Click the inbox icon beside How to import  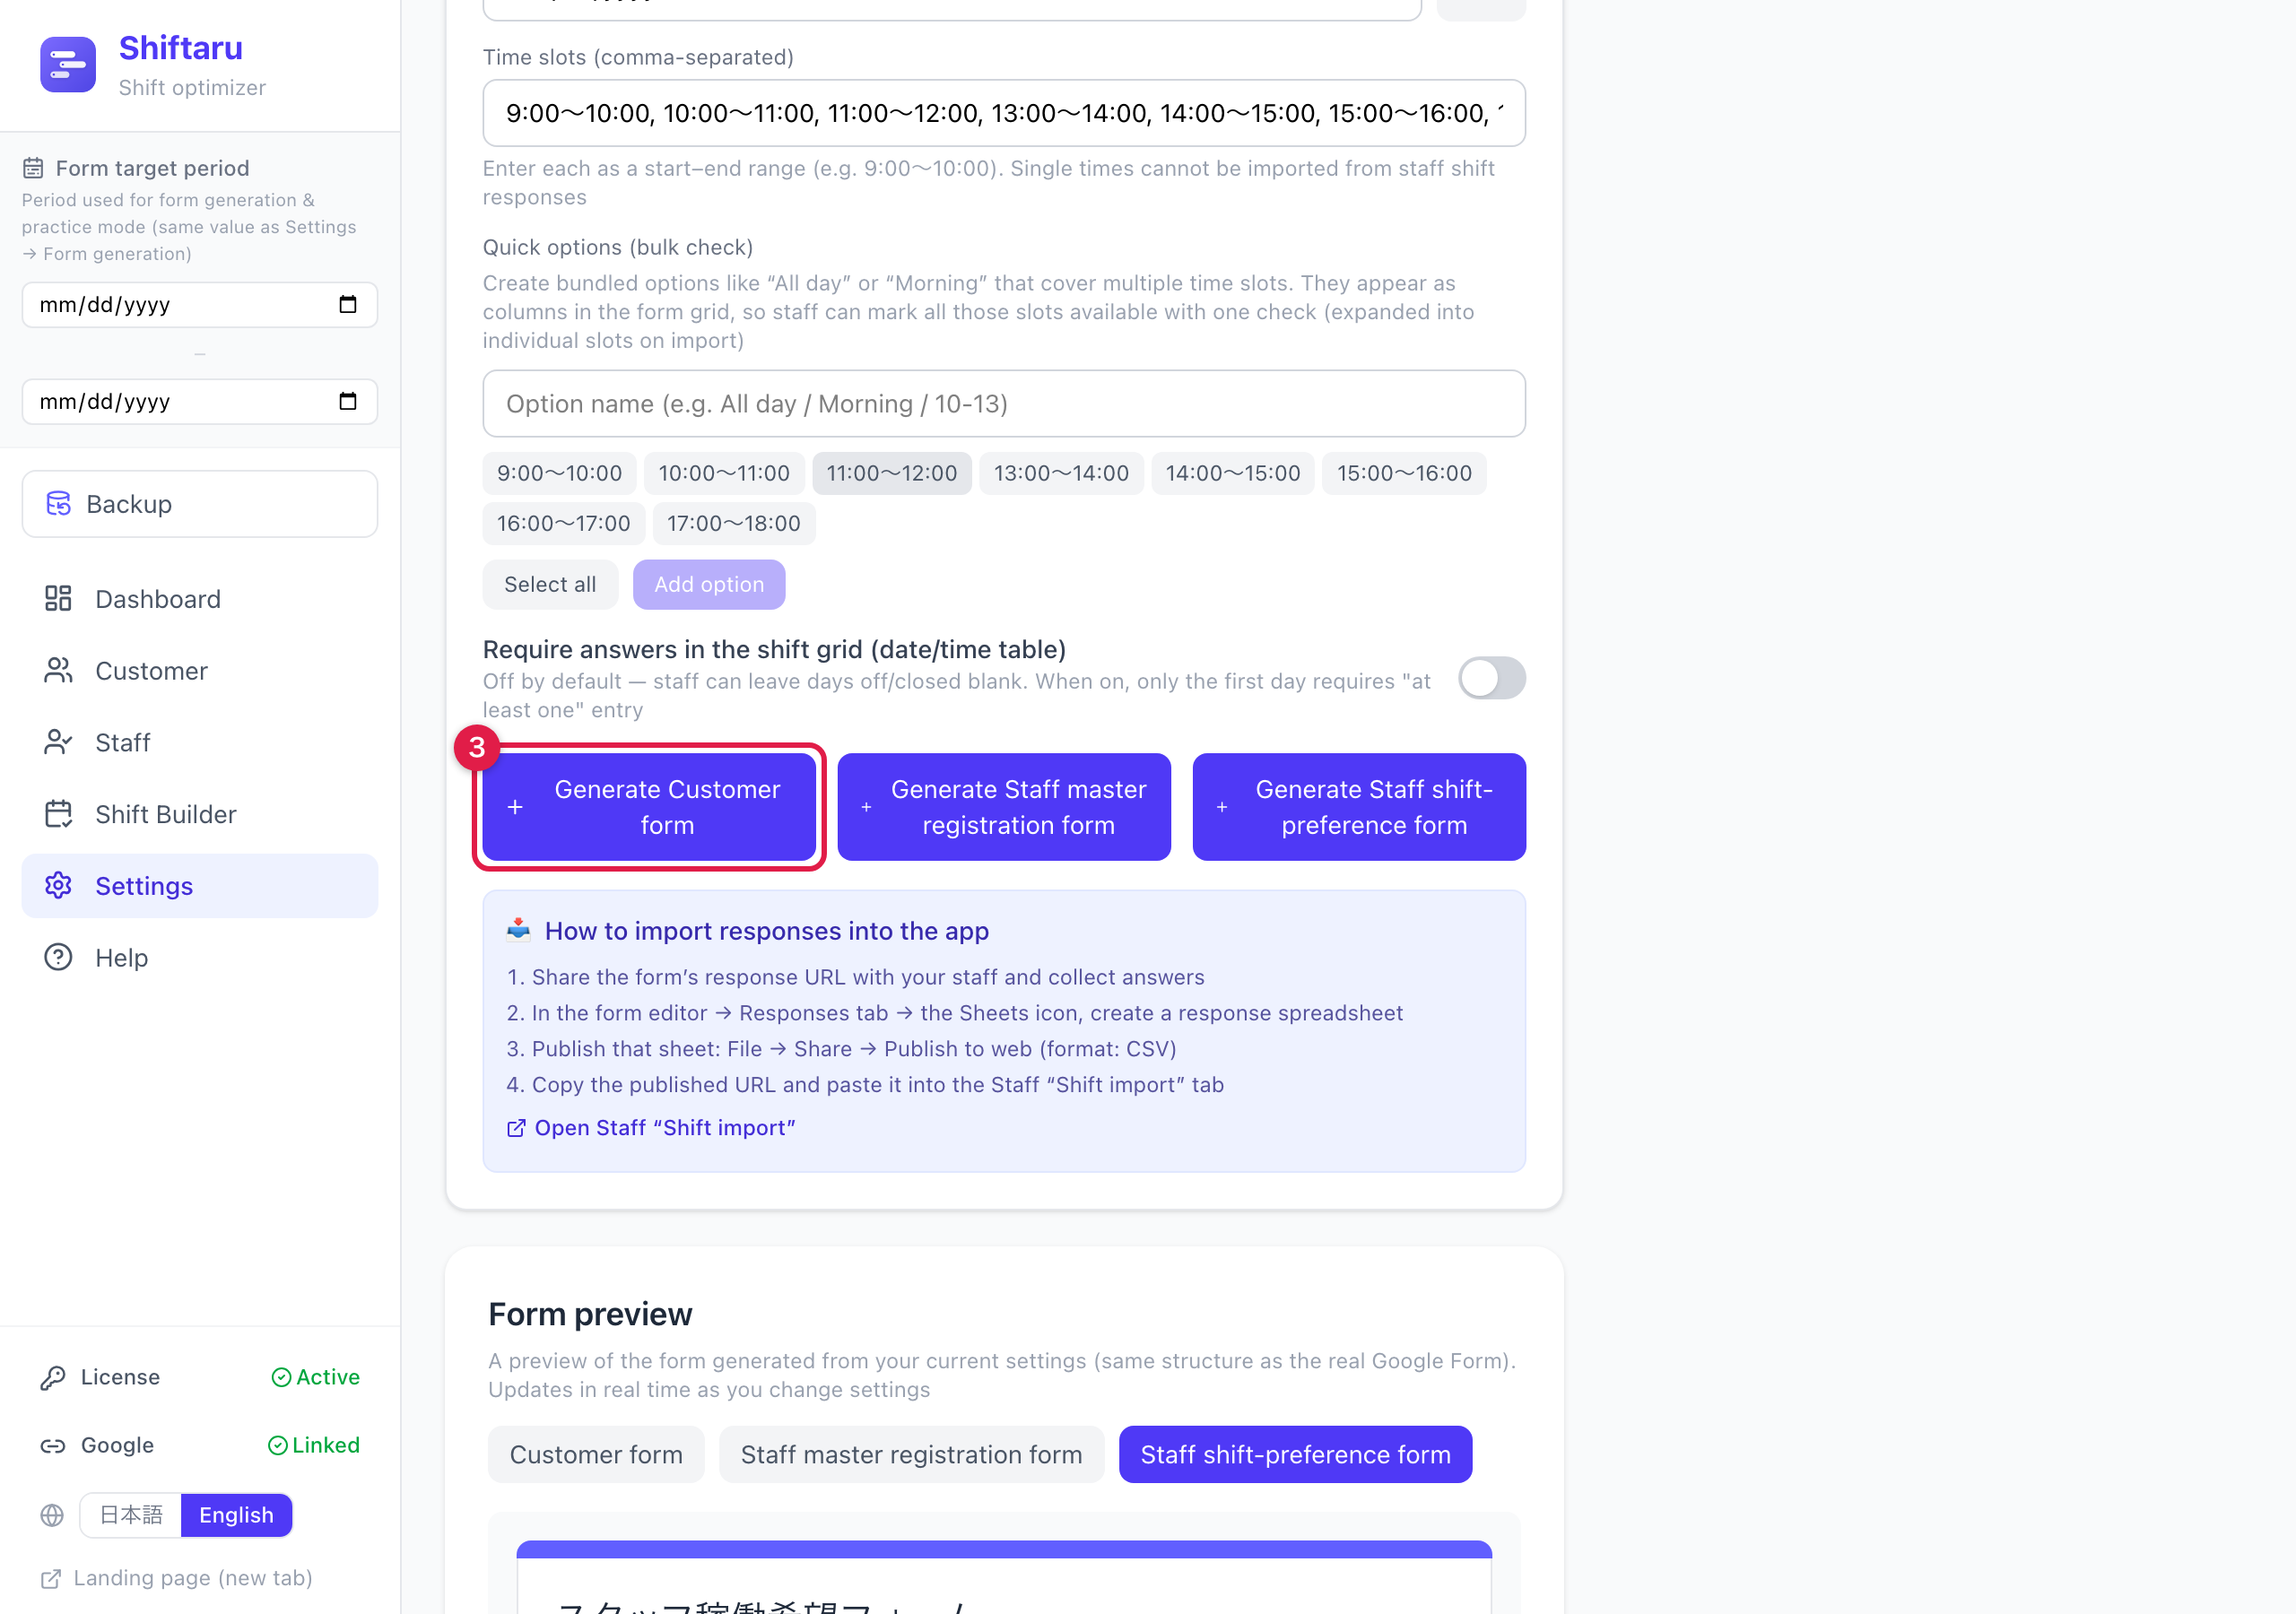tap(518, 930)
